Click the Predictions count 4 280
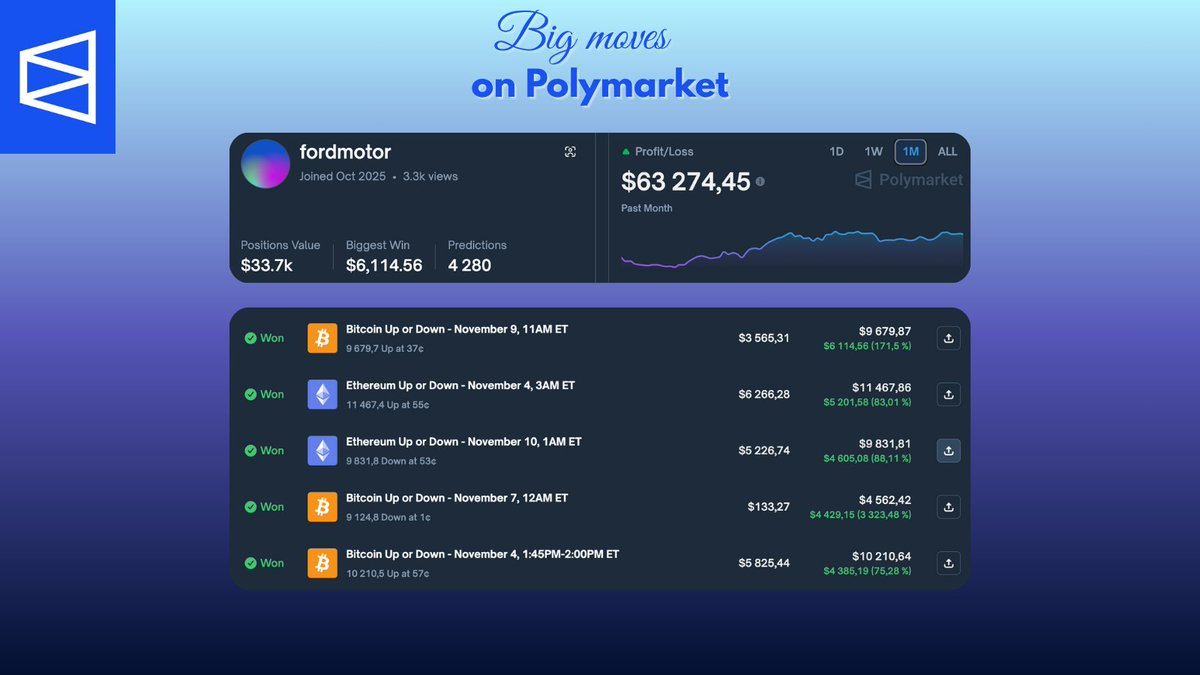This screenshot has width=1200, height=675. point(469,265)
